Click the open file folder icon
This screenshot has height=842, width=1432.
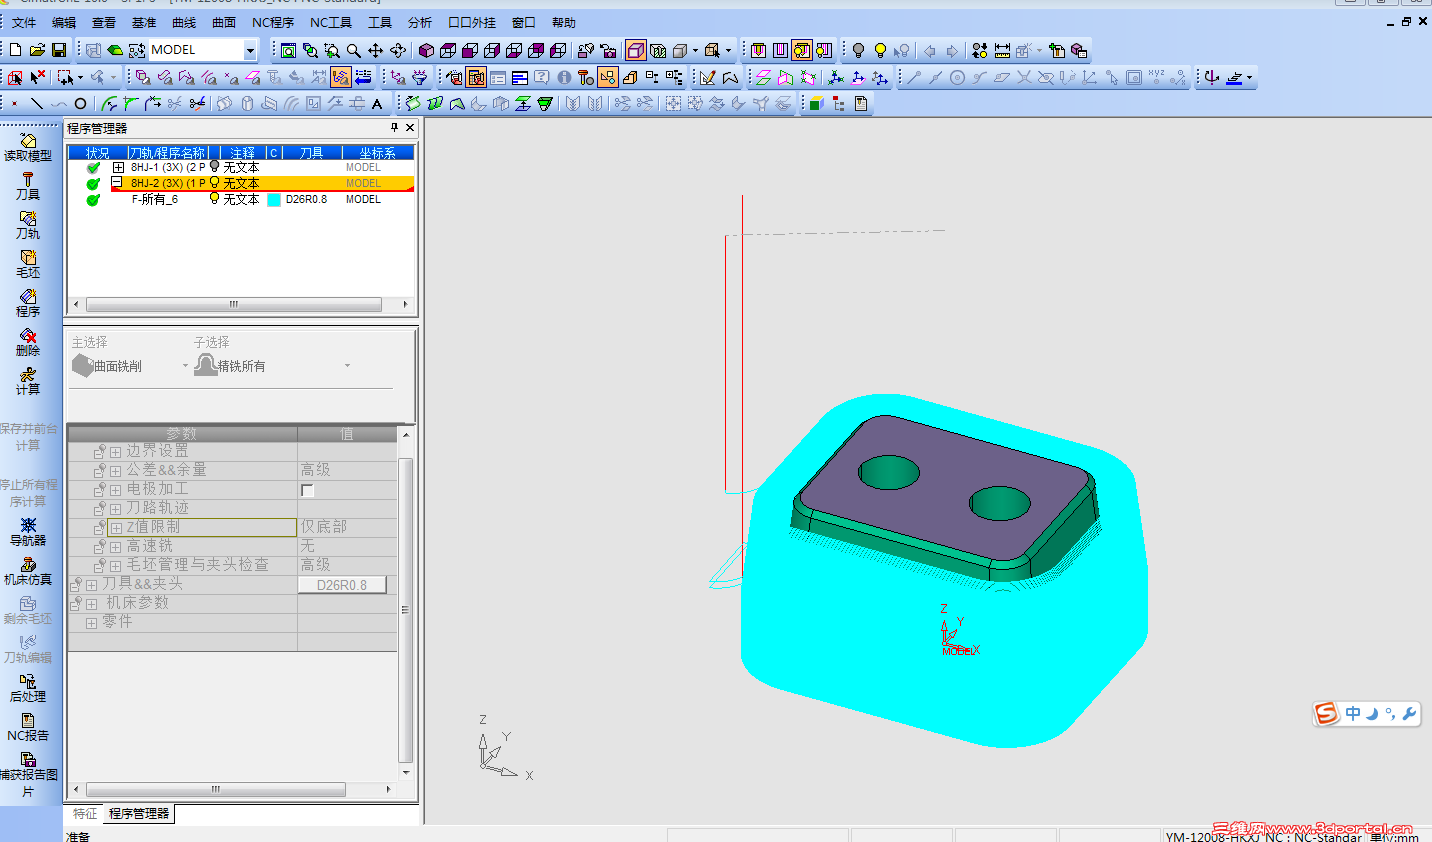37,50
